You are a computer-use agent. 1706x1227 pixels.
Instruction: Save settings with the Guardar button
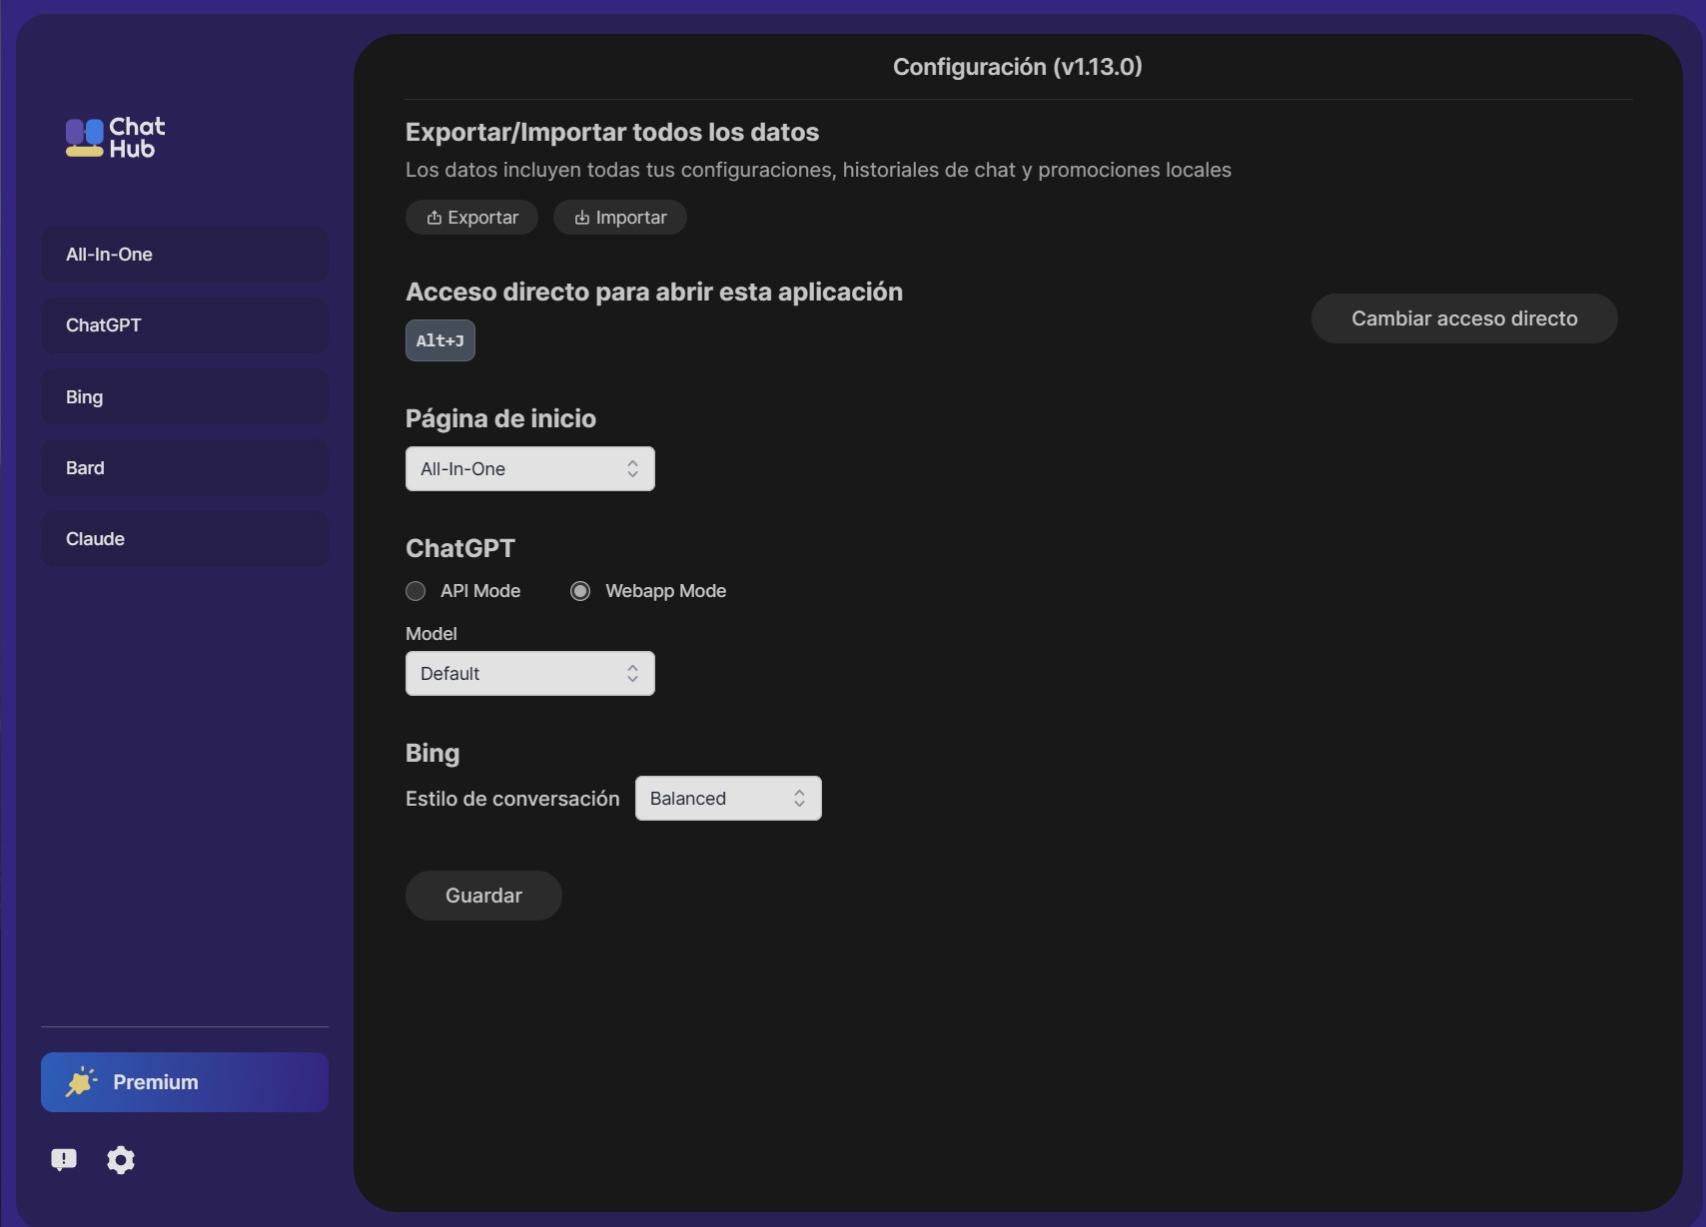(x=483, y=895)
